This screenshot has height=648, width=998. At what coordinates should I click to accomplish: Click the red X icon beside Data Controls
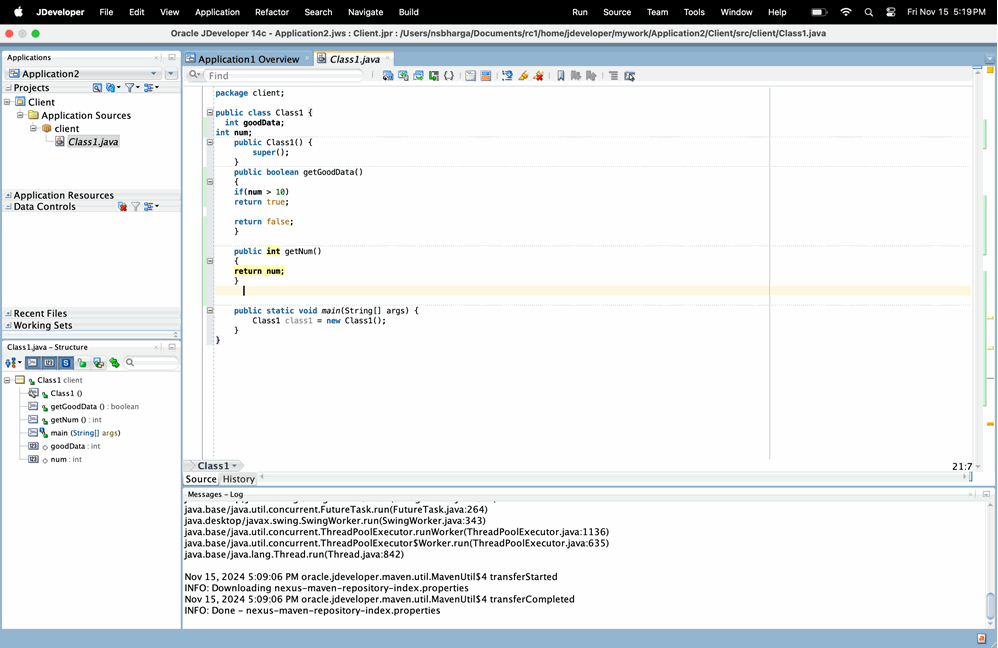click(x=122, y=207)
